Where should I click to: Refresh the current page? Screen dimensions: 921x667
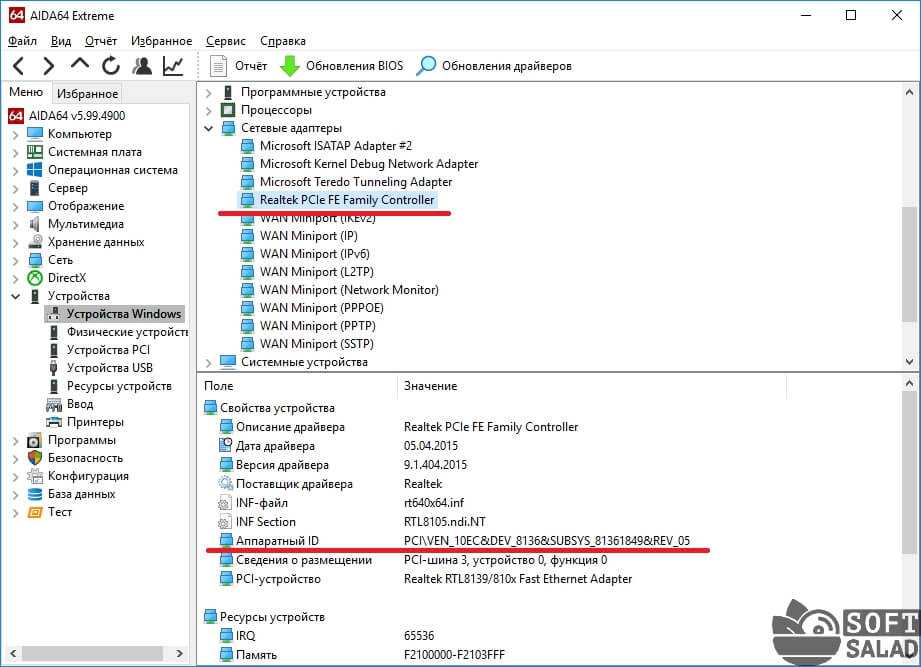[x=110, y=66]
